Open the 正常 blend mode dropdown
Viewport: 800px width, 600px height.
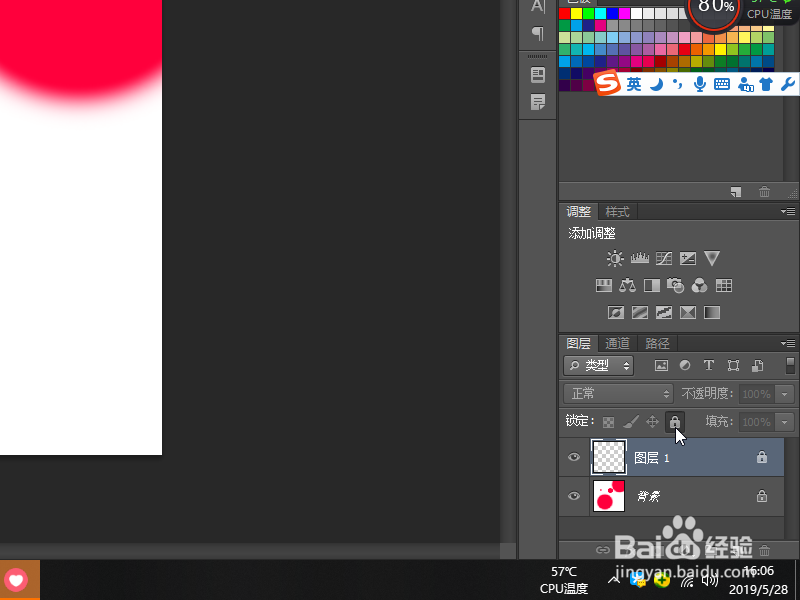[618, 393]
